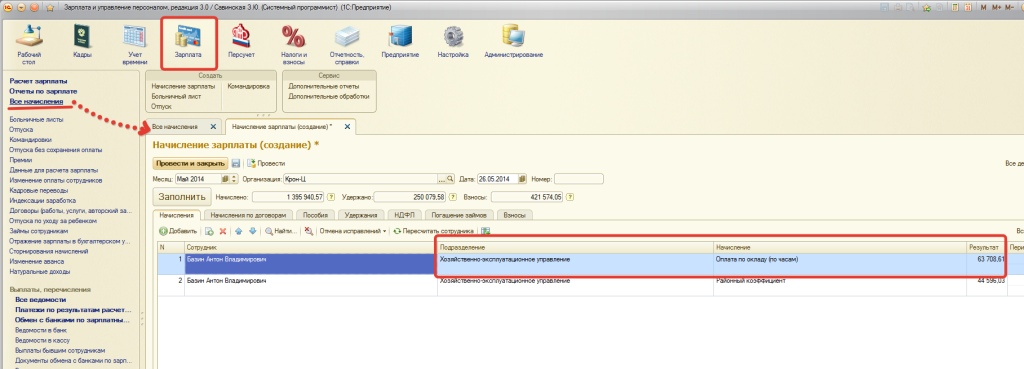Open Дополнительные обработки in the Сервис panel

tap(328, 96)
